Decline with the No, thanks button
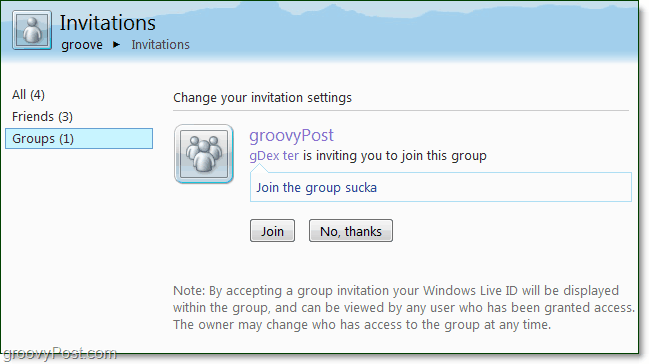Image resolution: width=649 pixels, height=364 pixels. pyautogui.click(x=351, y=231)
